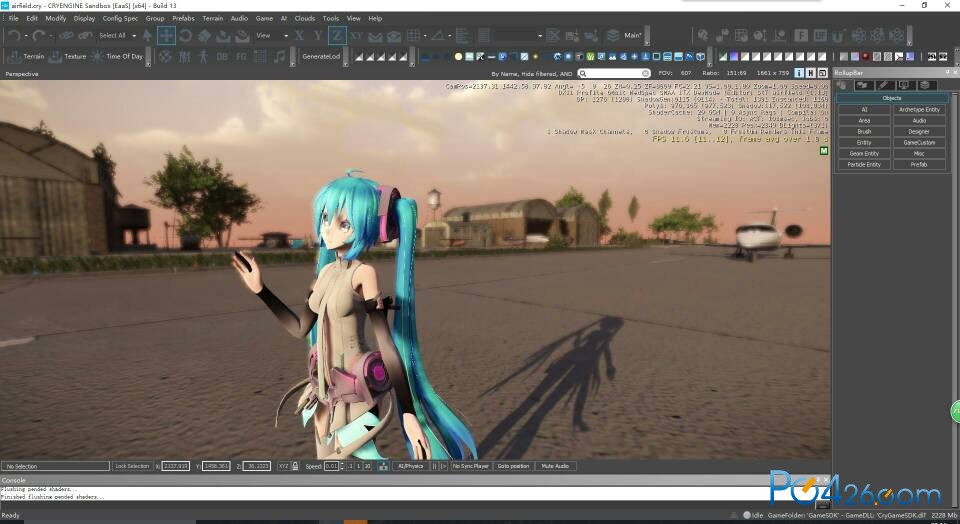Image resolution: width=960 pixels, height=524 pixels.
Task: Select the Particle Entity category
Action: 864,165
